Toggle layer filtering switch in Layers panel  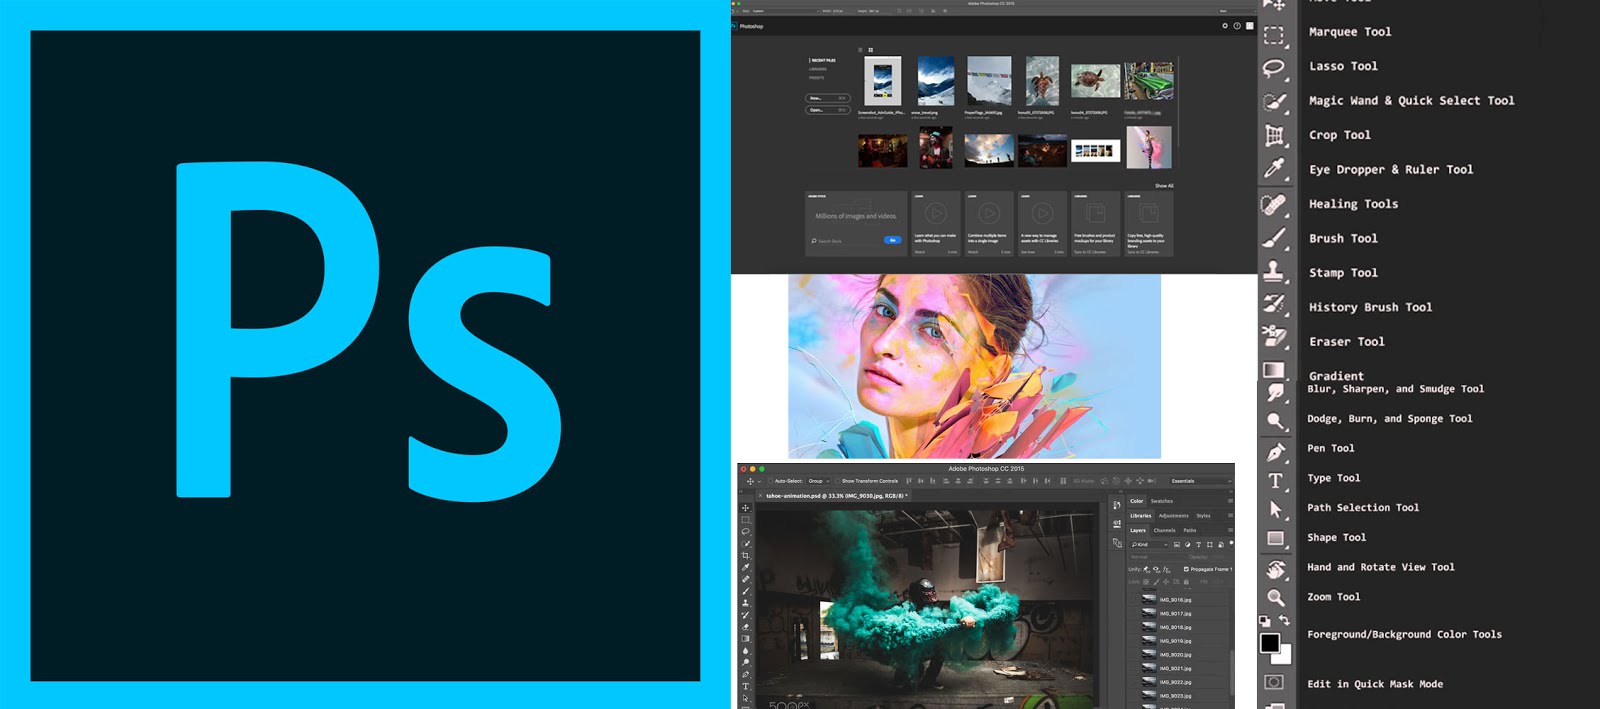point(1231,543)
